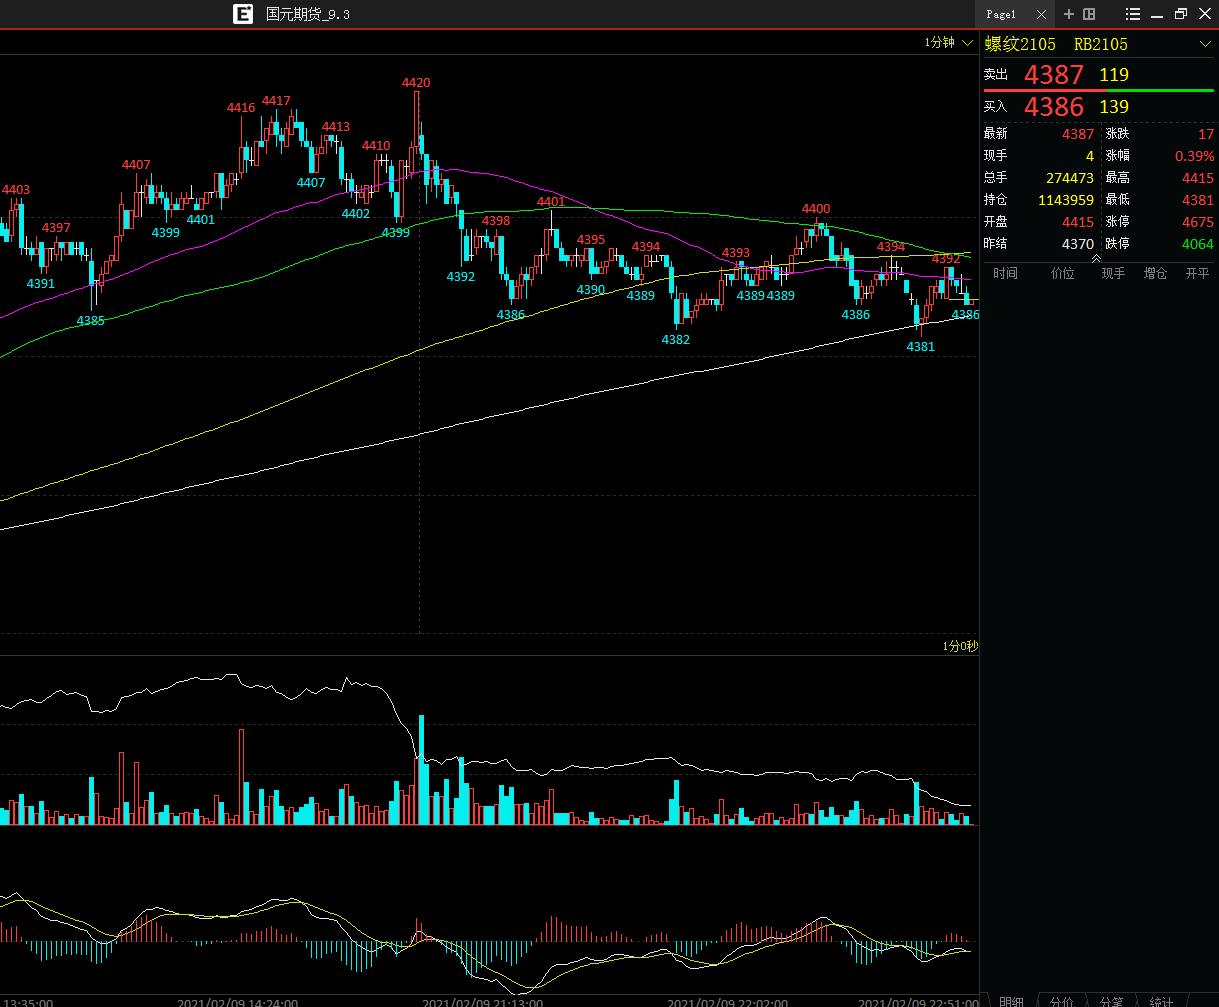Screen dimensions: 1219x1007
Task: Restore down the window
Action: click(x=1181, y=14)
